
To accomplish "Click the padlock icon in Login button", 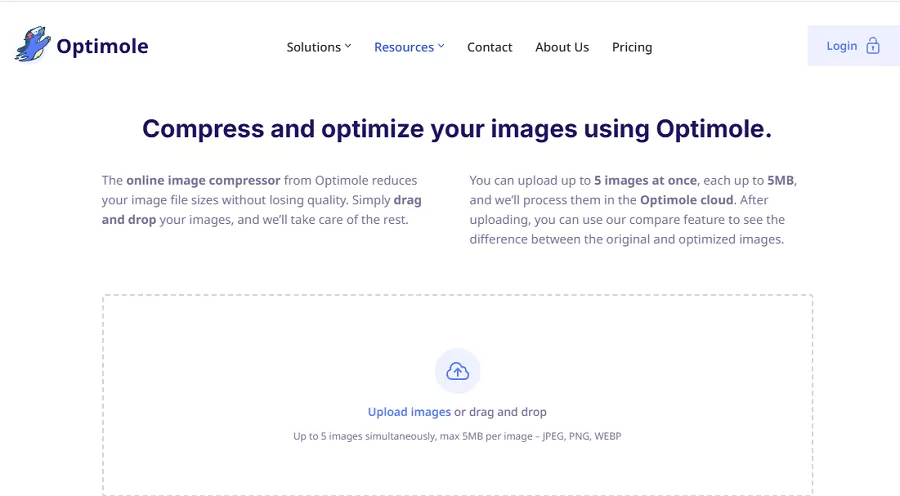I will point(872,45).
